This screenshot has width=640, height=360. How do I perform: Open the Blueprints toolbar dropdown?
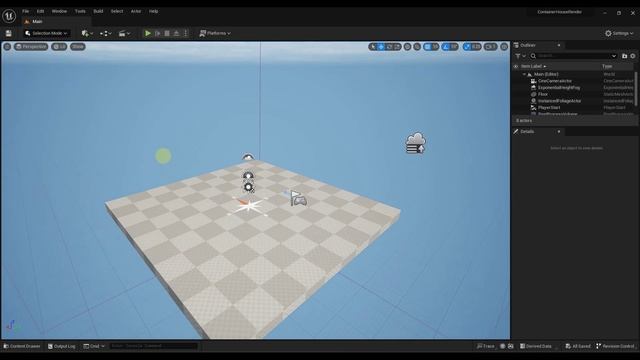[106, 33]
